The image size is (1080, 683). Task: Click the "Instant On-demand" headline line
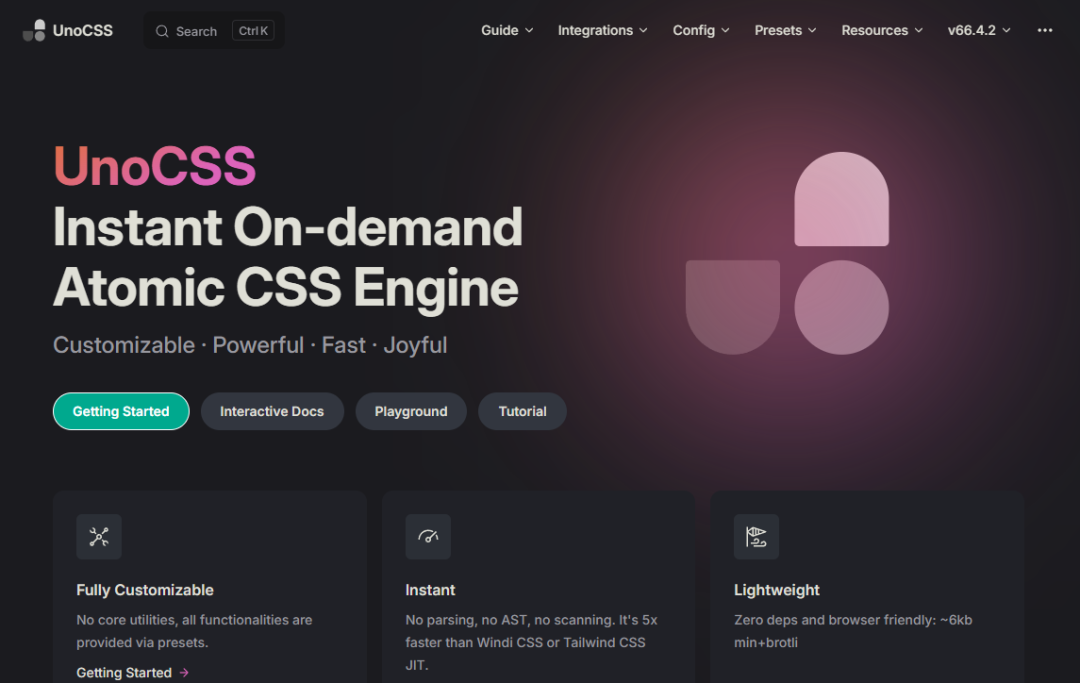[288, 227]
